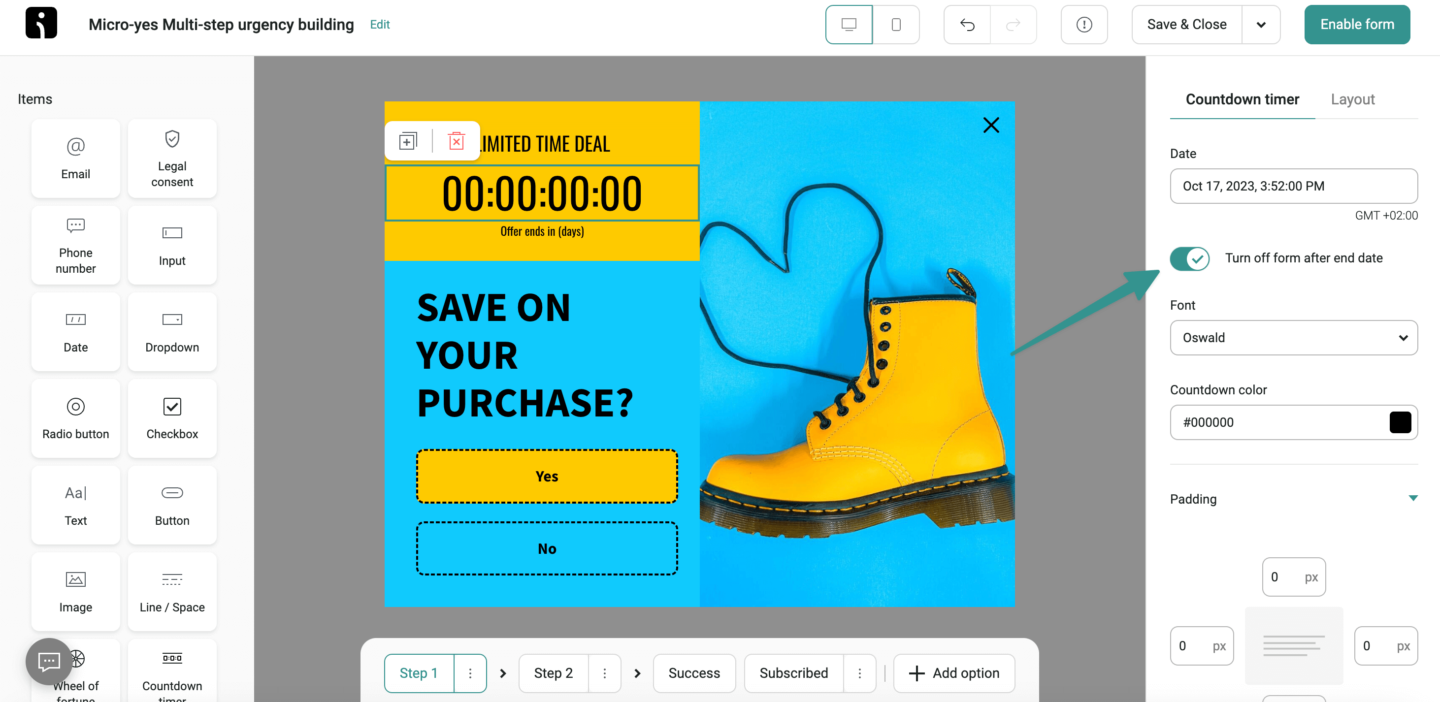Click the Yes button in popup

[x=547, y=476]
